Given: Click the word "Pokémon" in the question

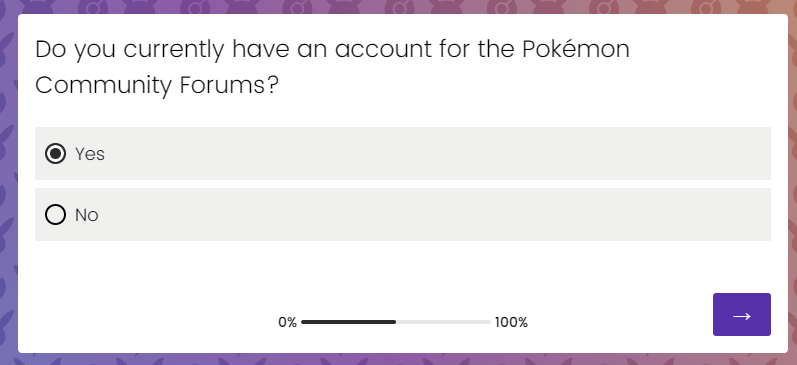Looking at the screenshot, I should (x=576, y=49).
